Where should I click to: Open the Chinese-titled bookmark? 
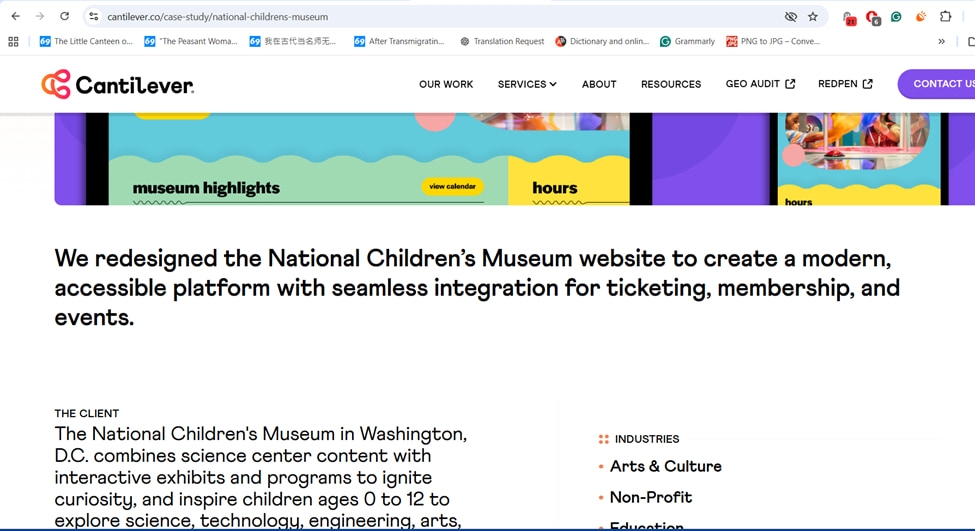coord(293,42)
